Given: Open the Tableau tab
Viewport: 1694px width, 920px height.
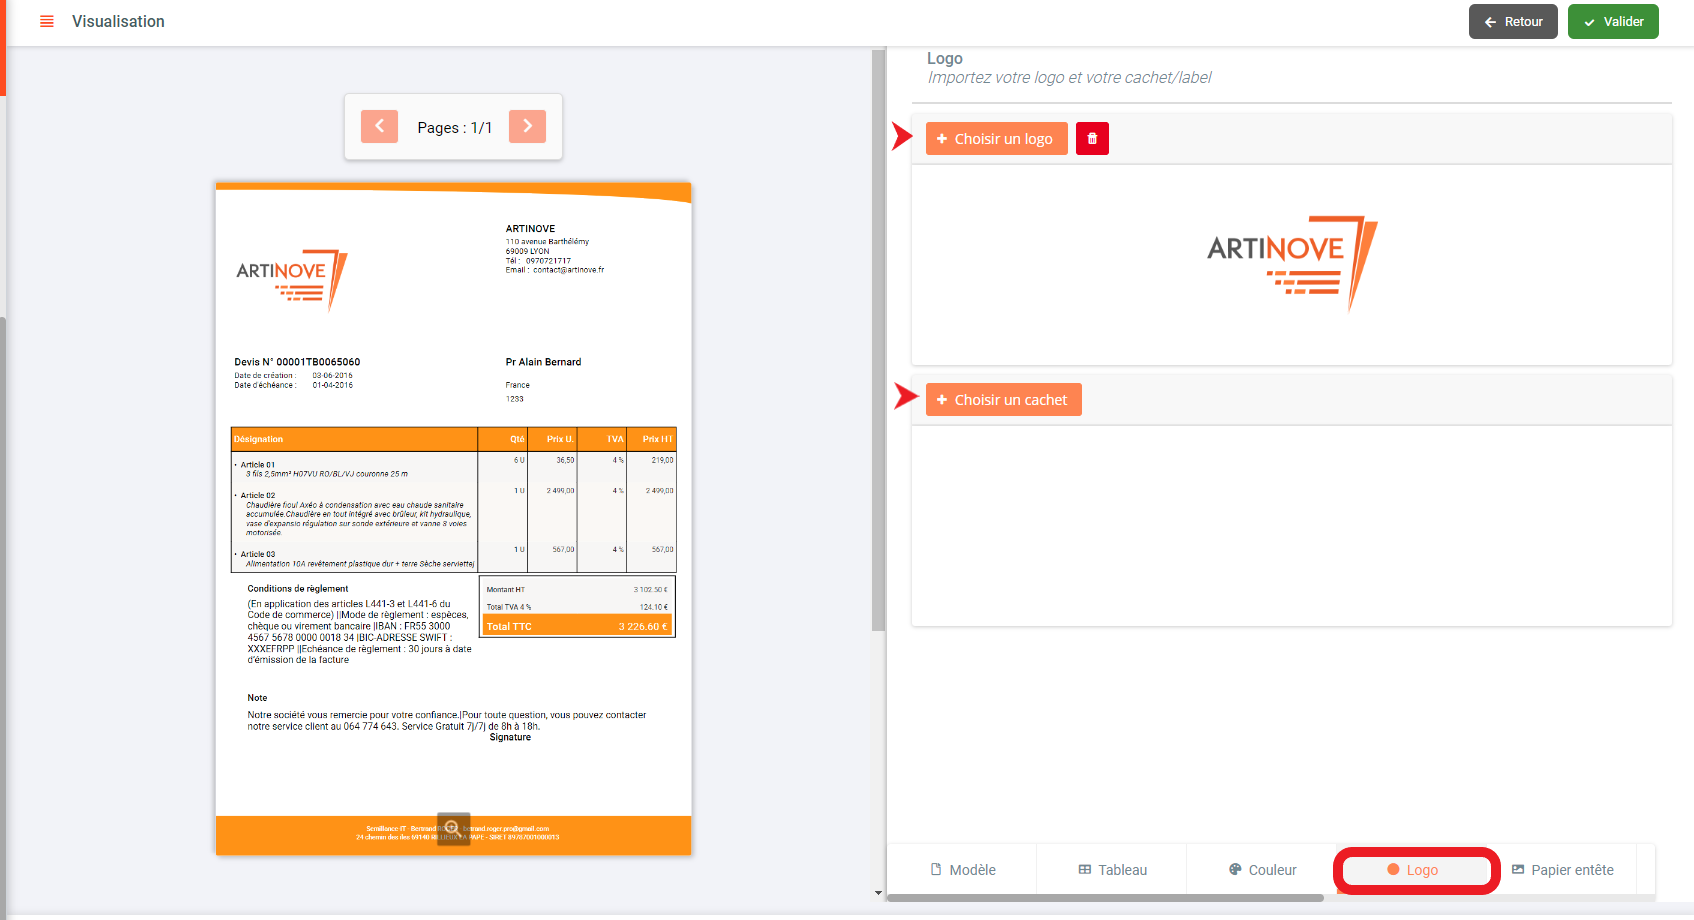Looking at the screenshot, I should pos(1112,870).
